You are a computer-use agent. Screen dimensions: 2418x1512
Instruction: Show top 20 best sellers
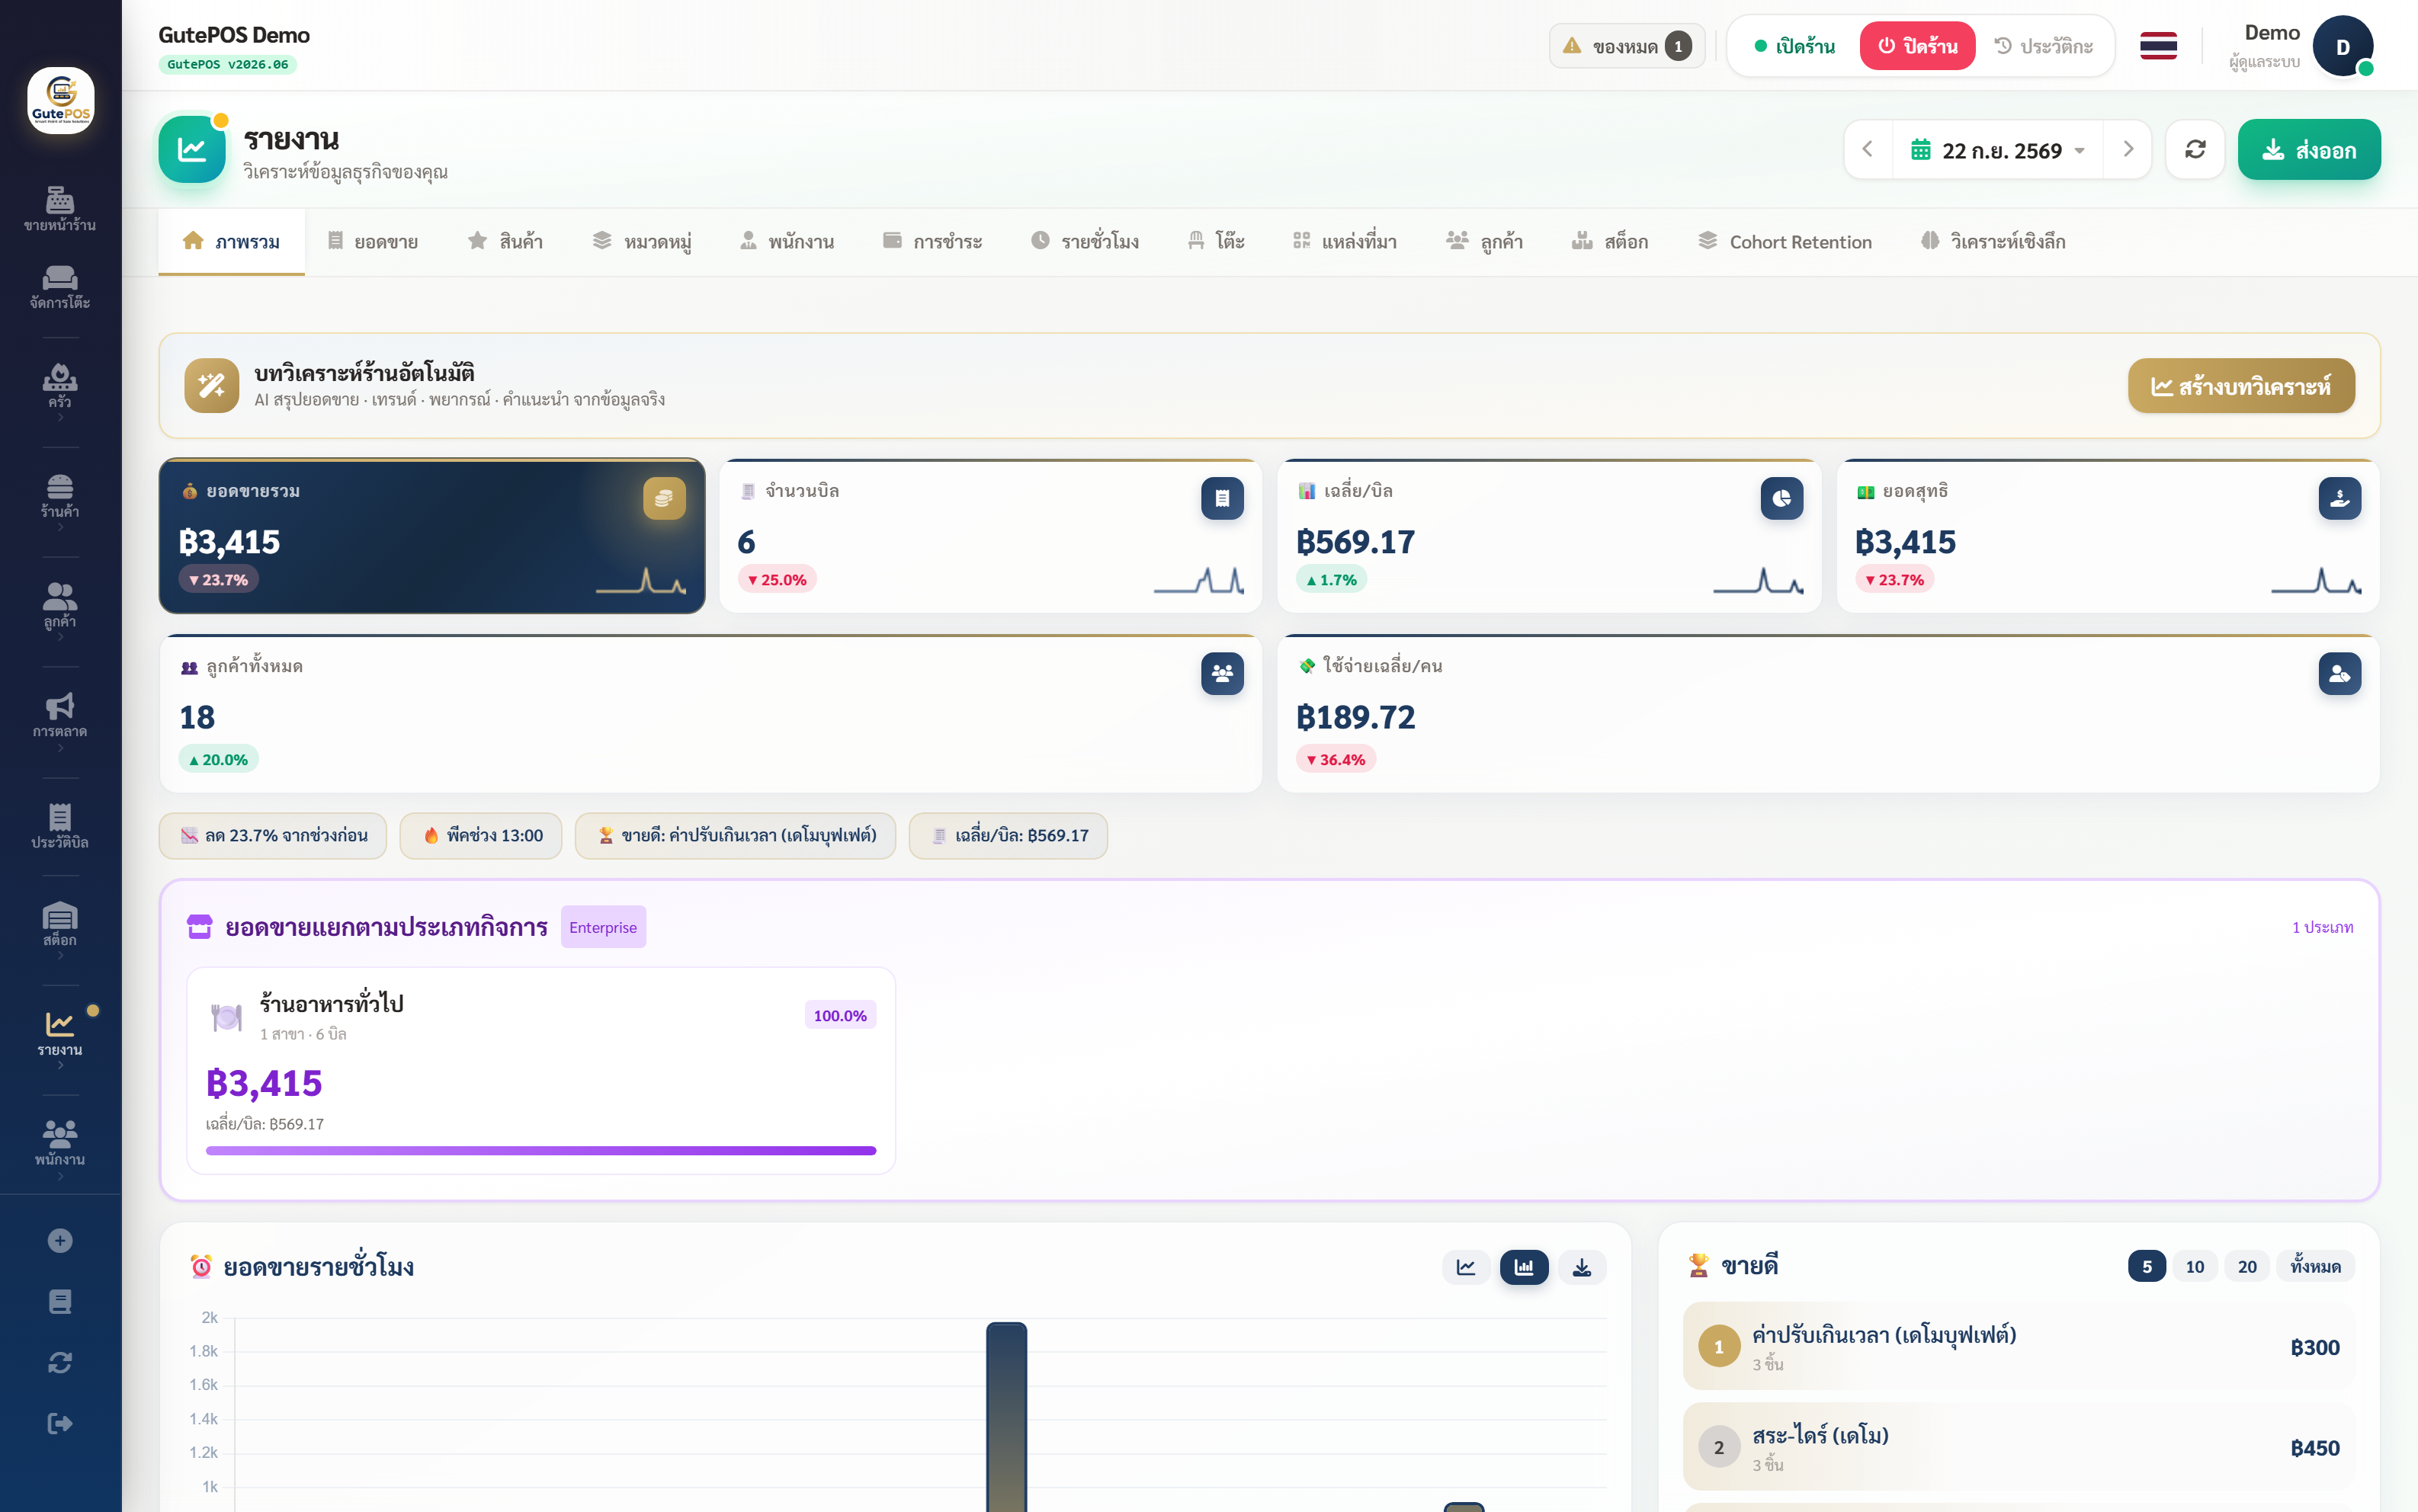[x=2246, y=1266]
